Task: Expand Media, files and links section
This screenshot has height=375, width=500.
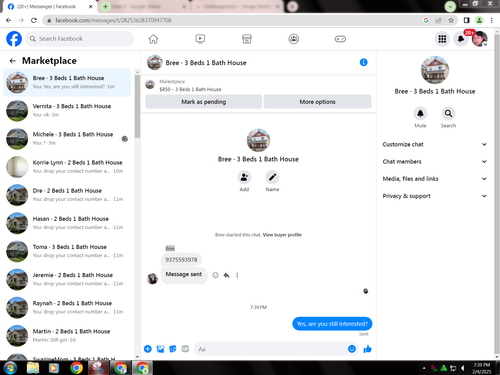Action: pos(435,179)
